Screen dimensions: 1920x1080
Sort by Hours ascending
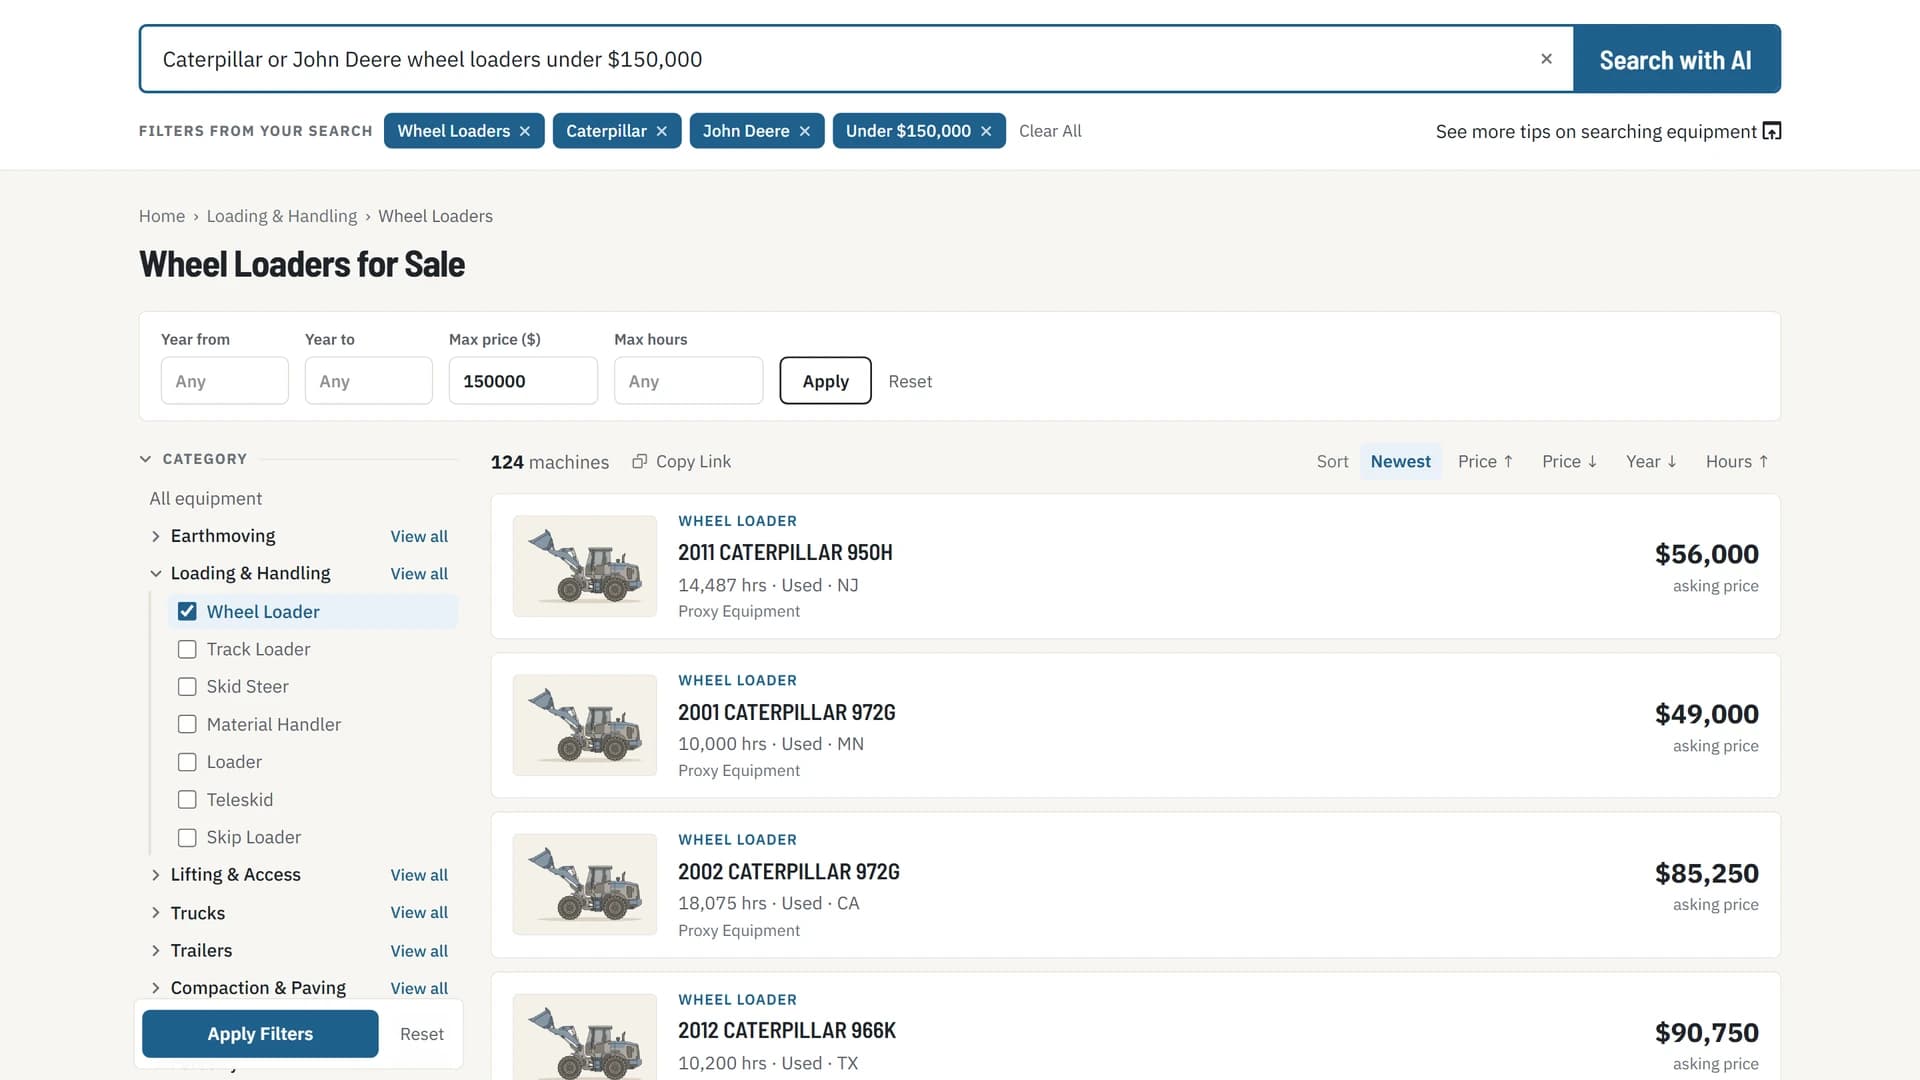(x=1737, y=461)
